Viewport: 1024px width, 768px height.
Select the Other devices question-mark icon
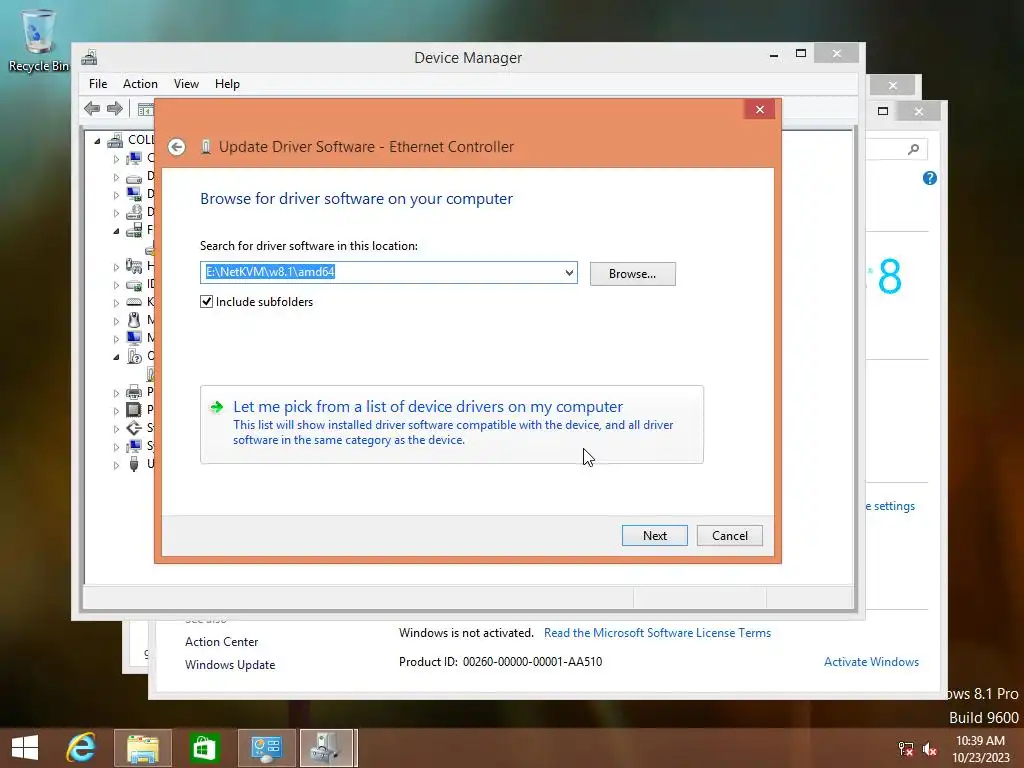tap(134, 356)
